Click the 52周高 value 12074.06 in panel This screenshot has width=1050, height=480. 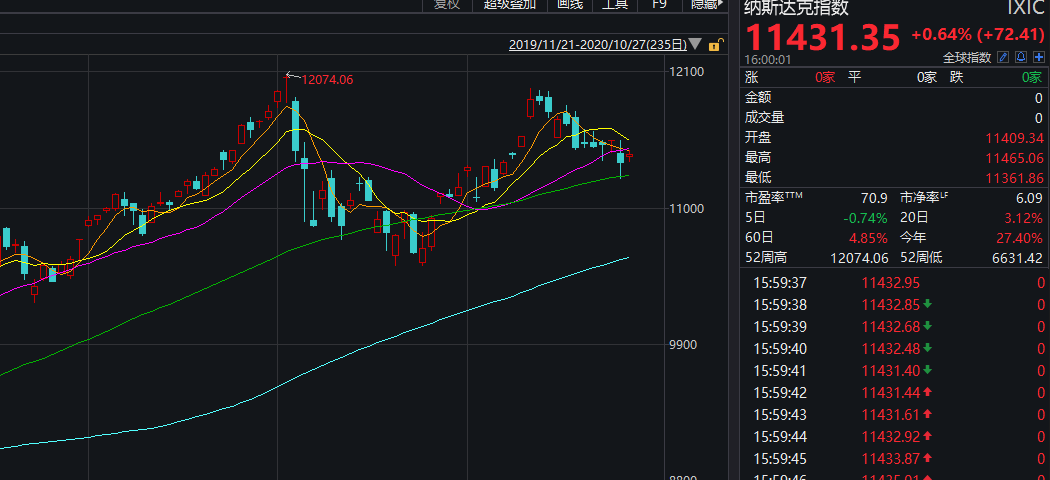coord(859,258)
